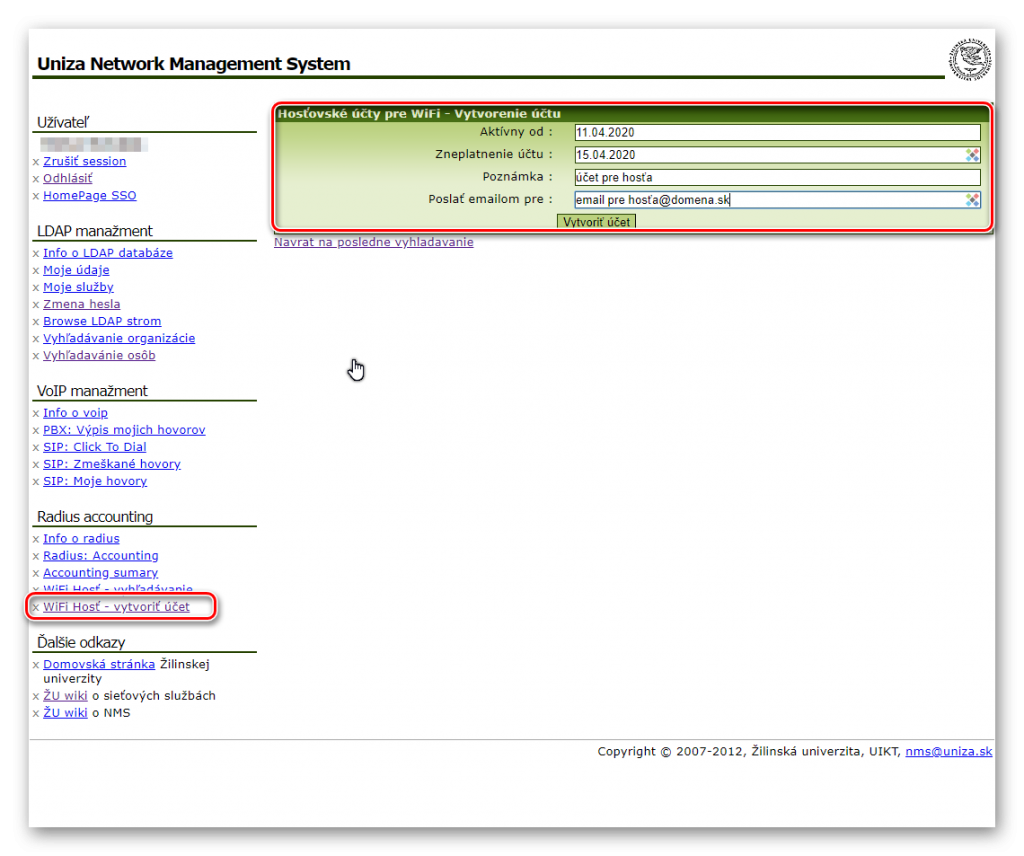Open Accounting sumary link
1024x856 pixels.
101,572
